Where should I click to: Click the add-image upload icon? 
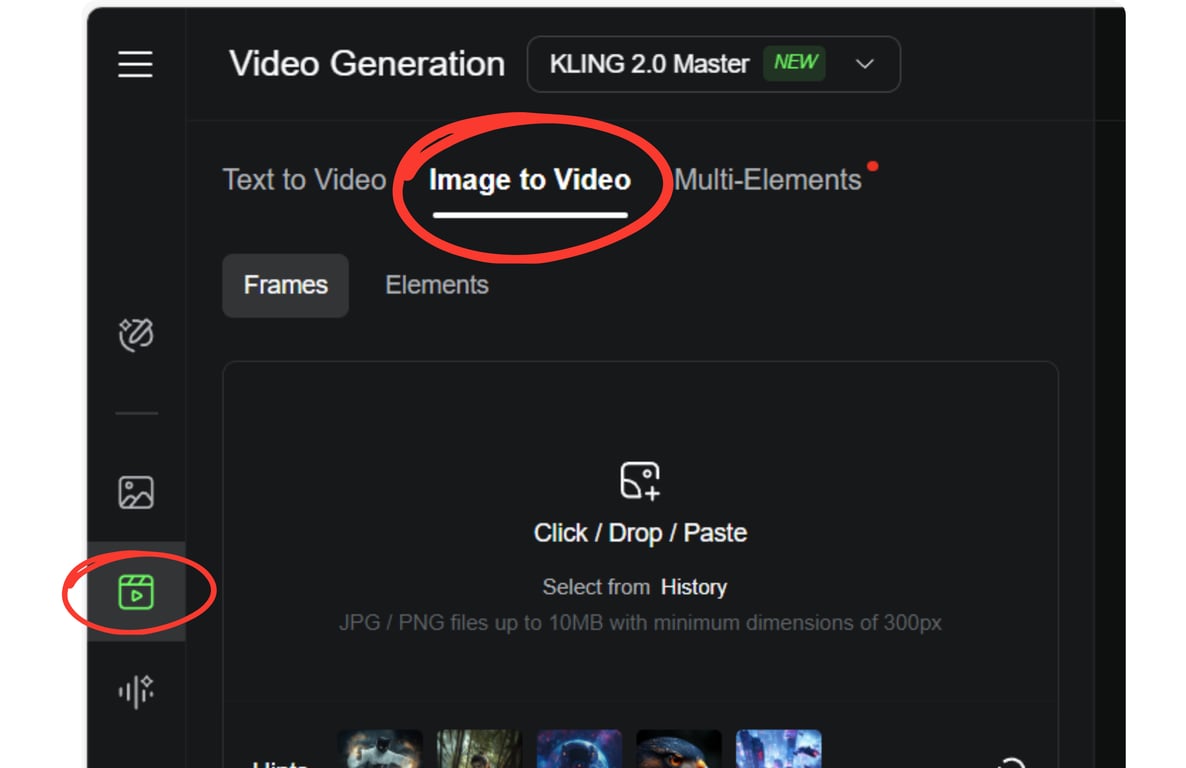click(640, 481)
